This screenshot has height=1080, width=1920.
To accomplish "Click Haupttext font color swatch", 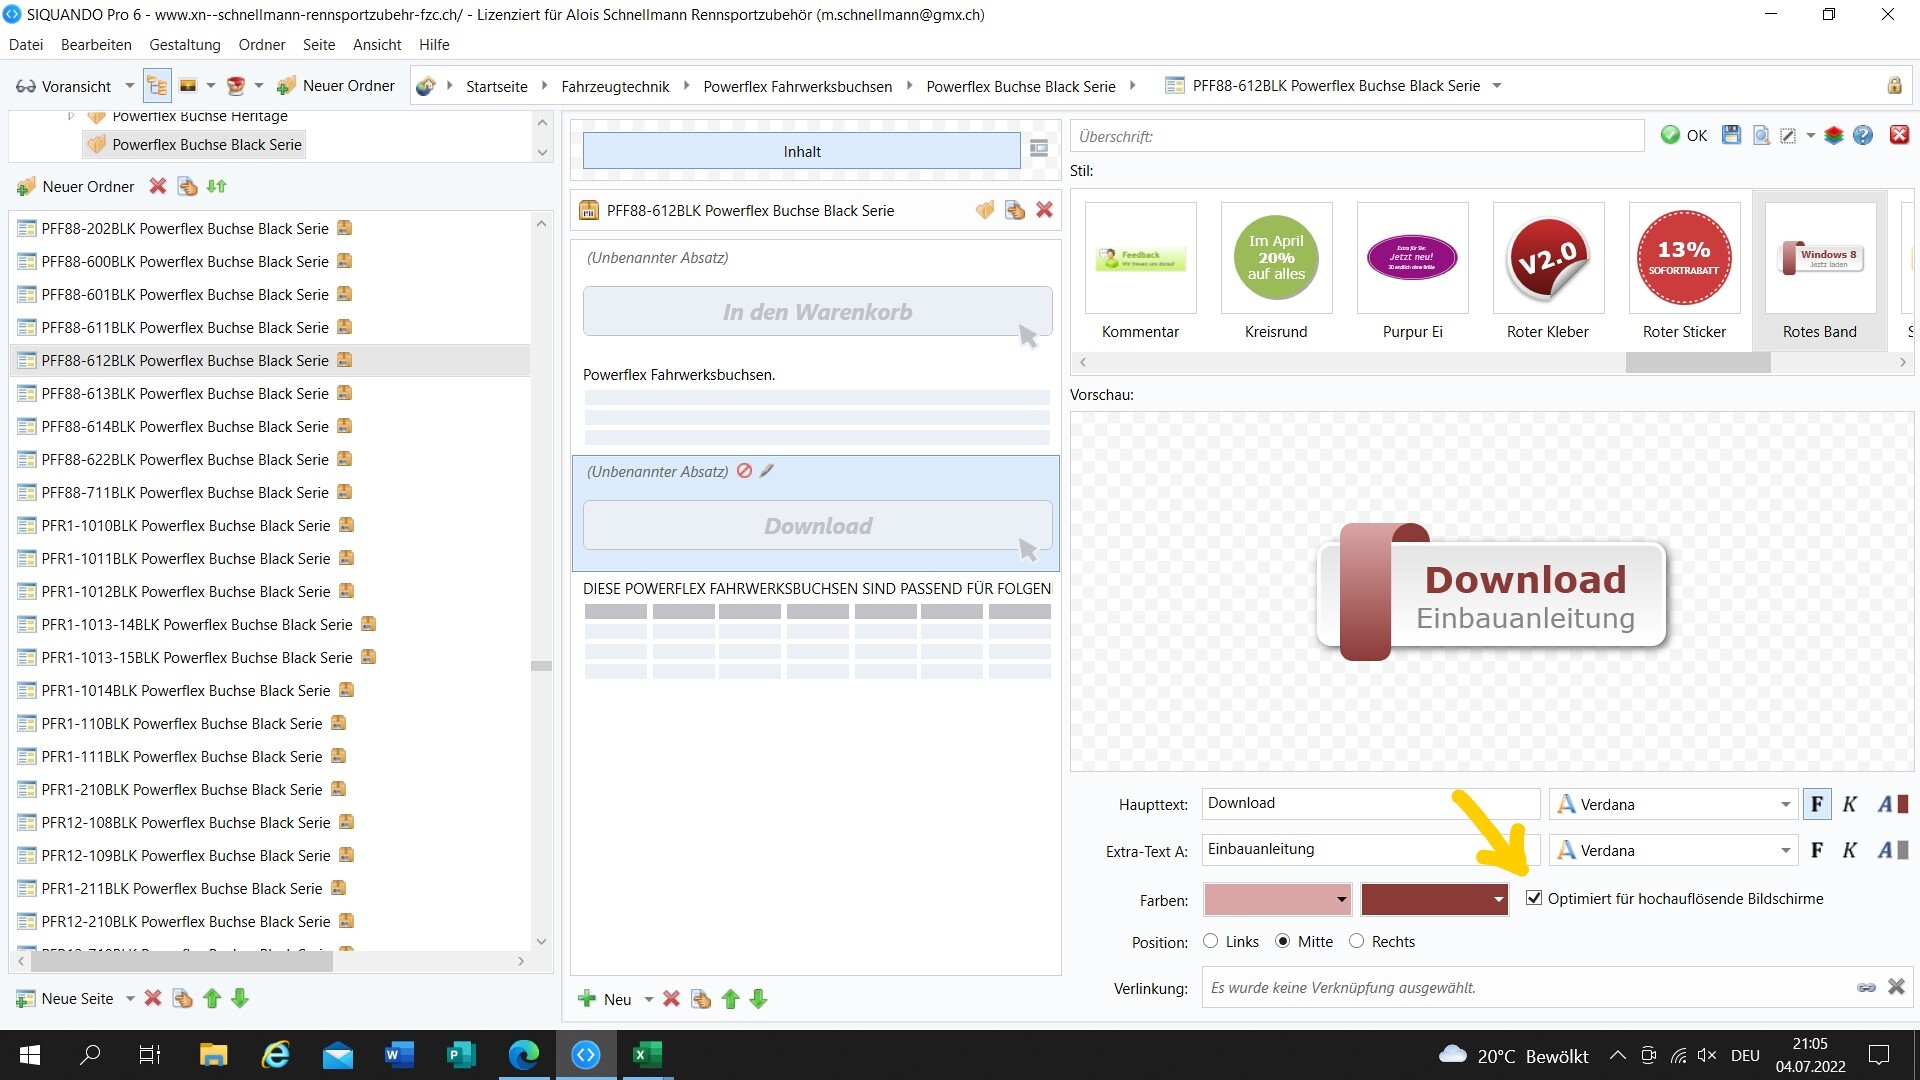I will [1892, 804].
